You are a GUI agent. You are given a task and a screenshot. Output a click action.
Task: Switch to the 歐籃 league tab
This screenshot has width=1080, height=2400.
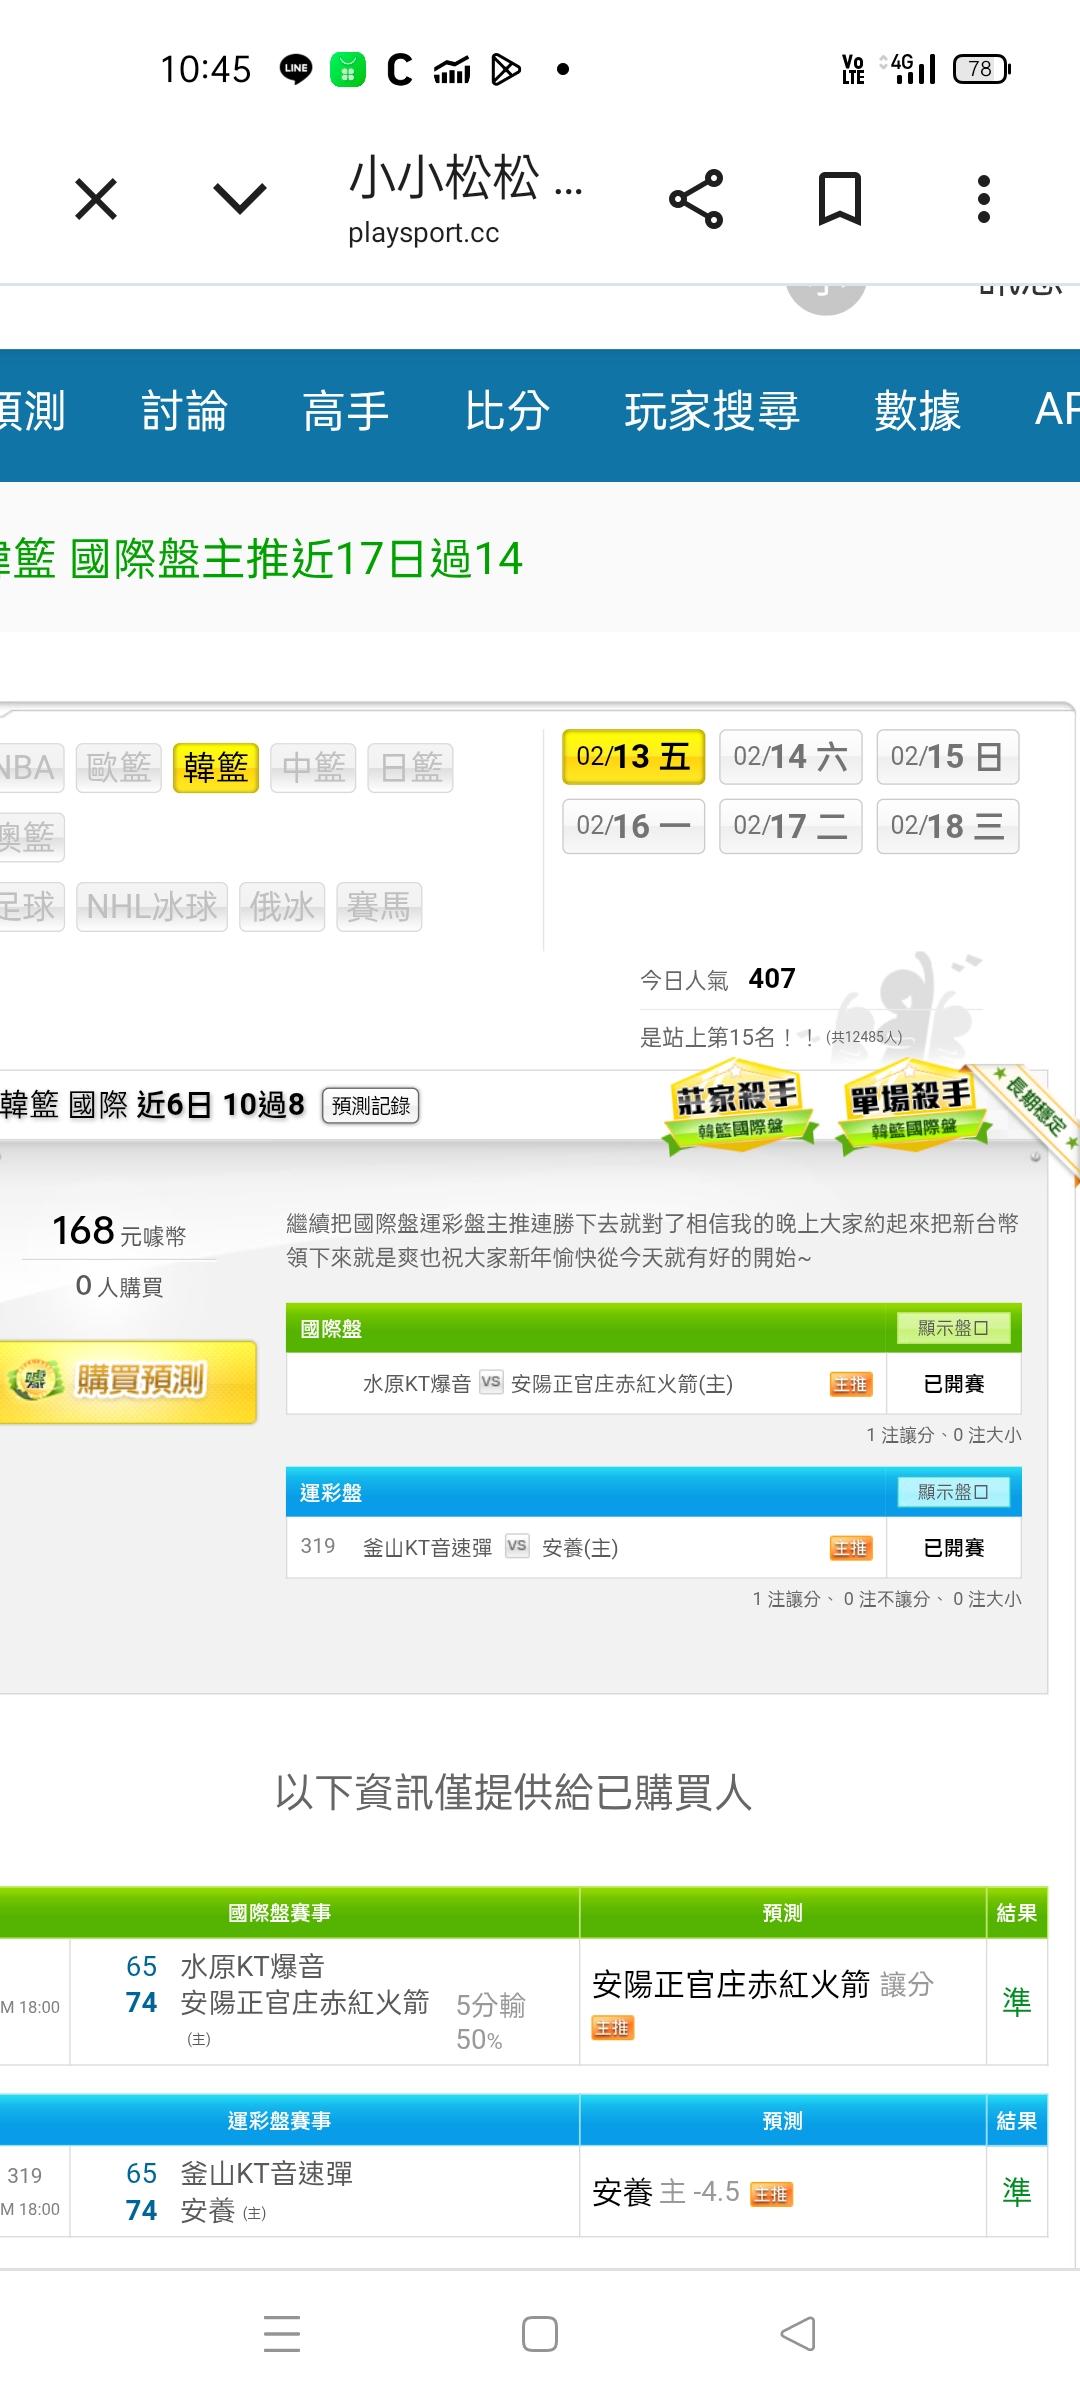point(119,768)
